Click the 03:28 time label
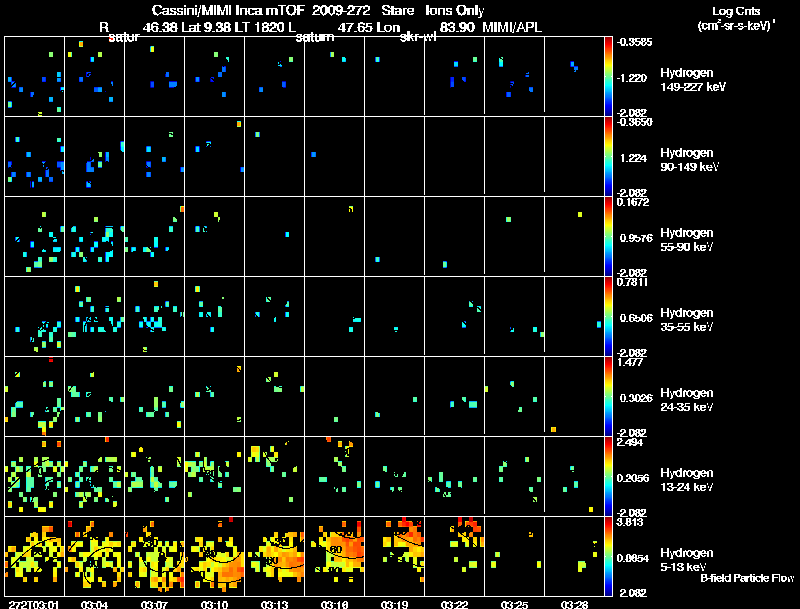Image resolution: width=800 pixels, height=609 pixels. 574,604
